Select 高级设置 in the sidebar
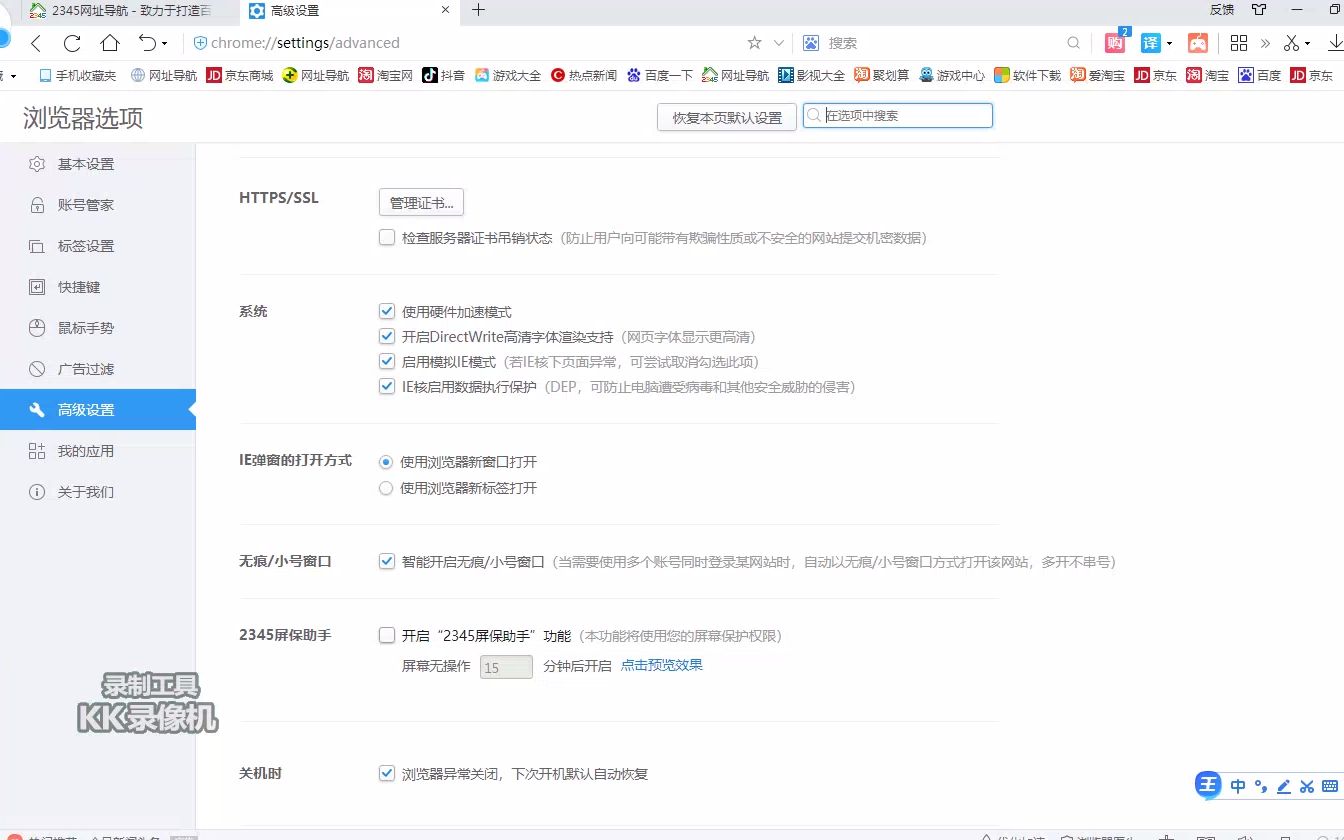Screen dimensions: 1344x840 98,410
